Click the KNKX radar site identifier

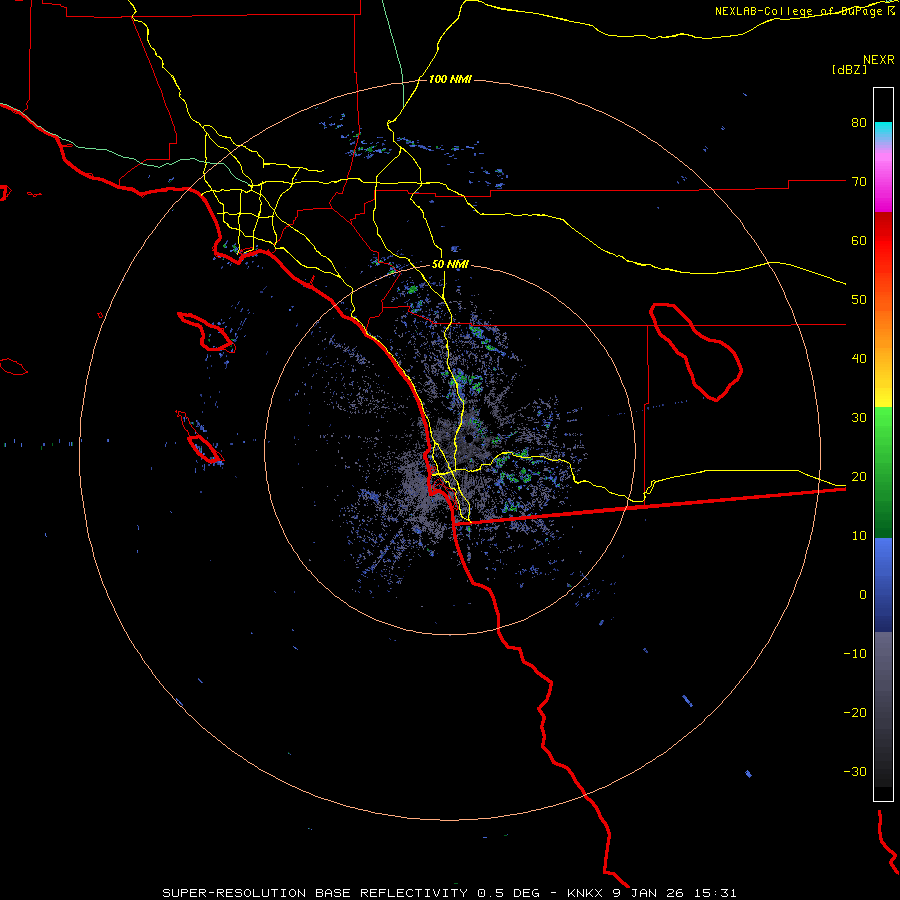coord(587,893)
